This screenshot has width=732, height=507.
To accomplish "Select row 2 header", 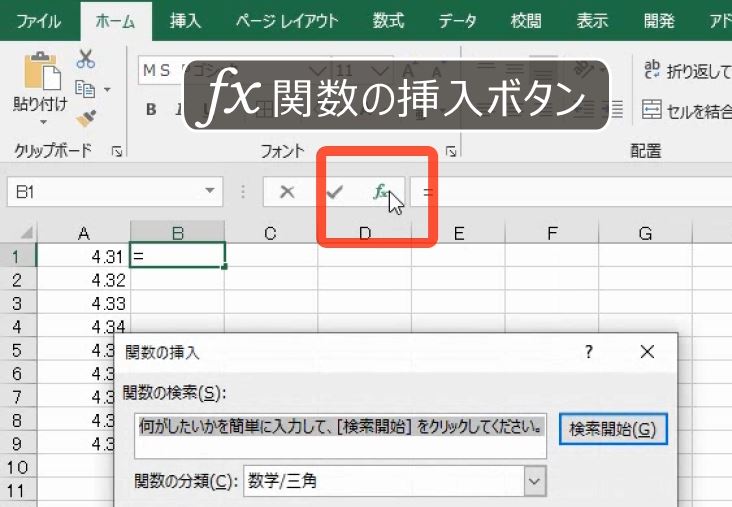I will tap(17, 279).
